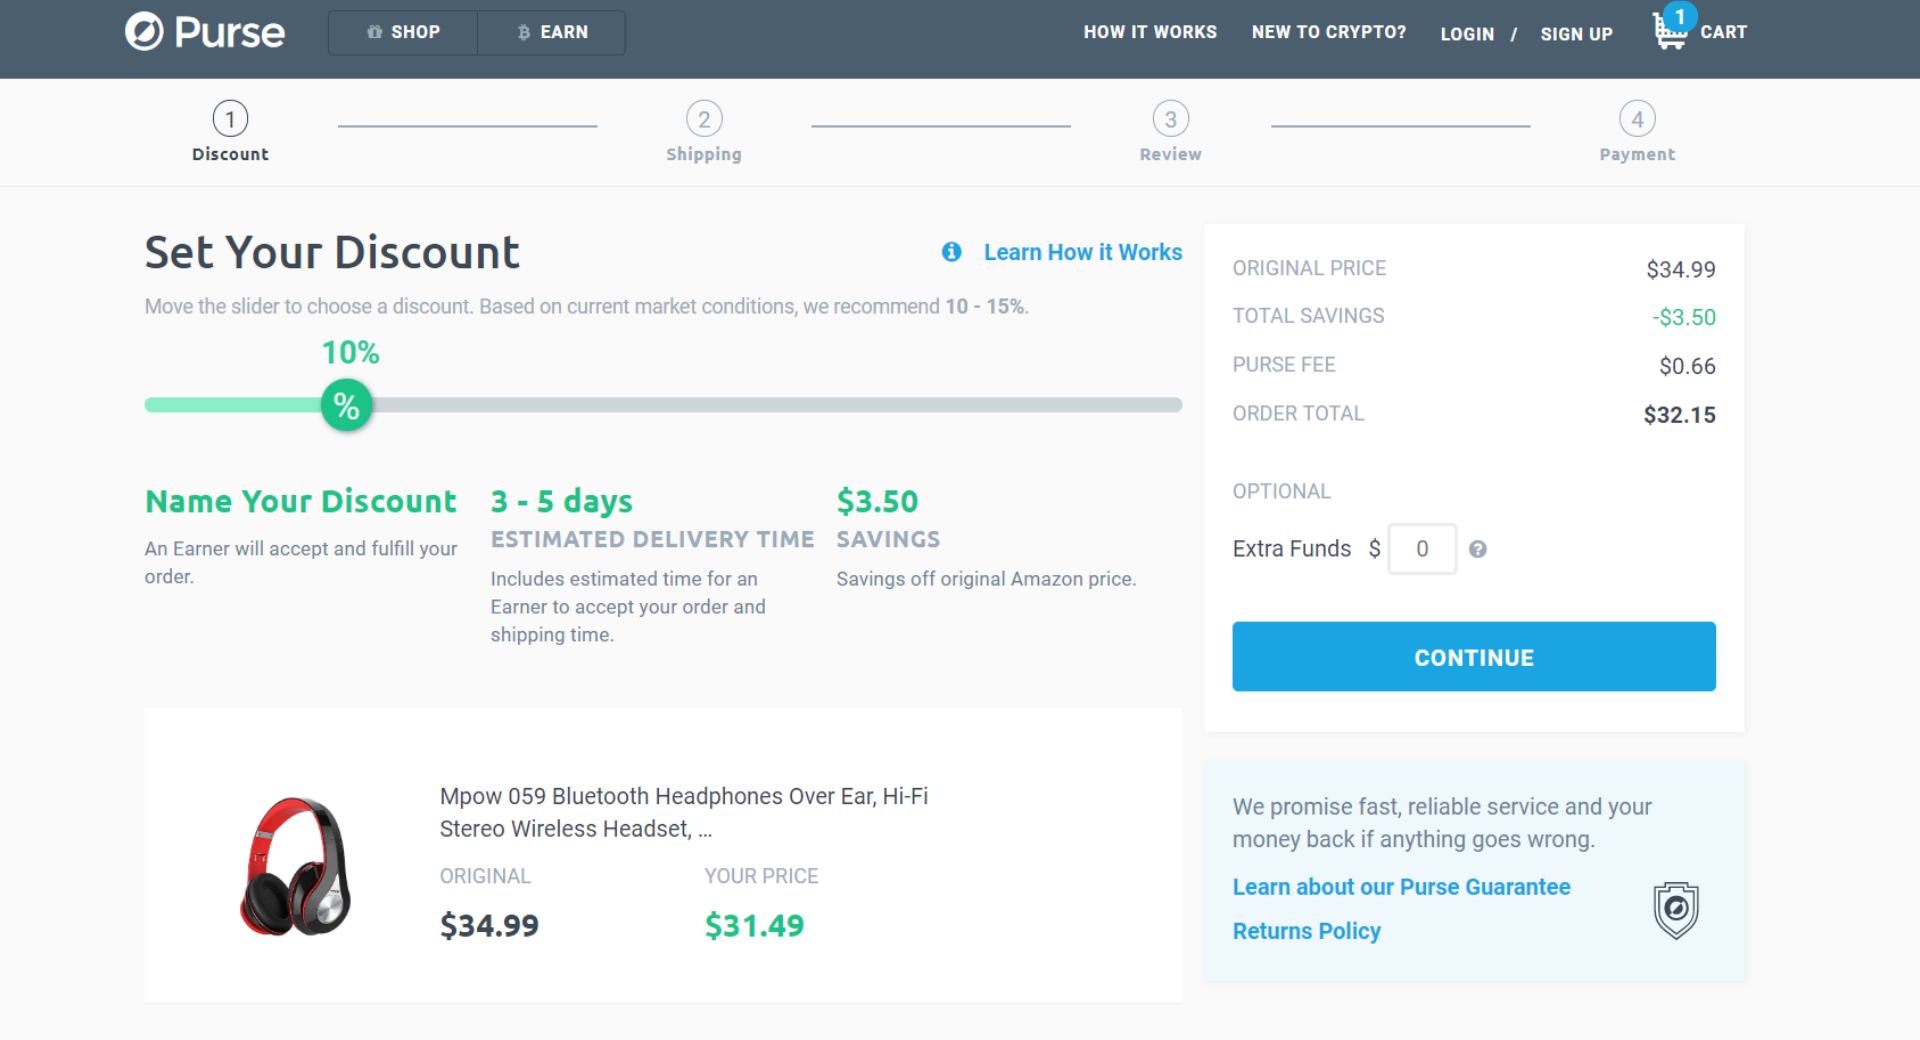This screenshot has height=1040, width=1920.
Task: Click the CART label
Action: pos(1723,32)
